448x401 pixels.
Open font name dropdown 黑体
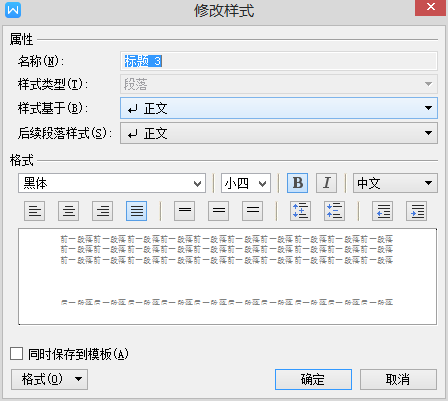pyautogui.click(x=112, y=183)
